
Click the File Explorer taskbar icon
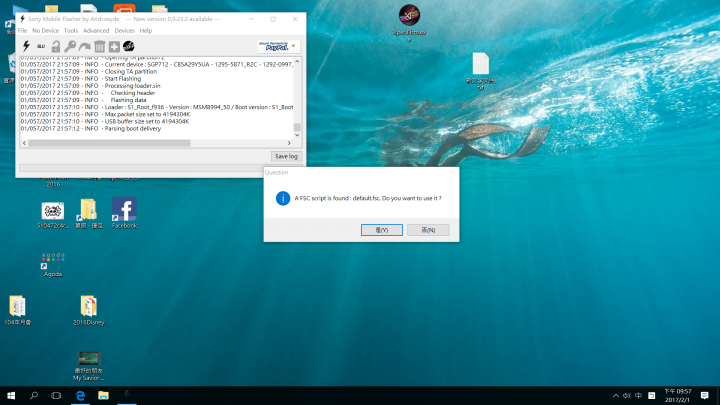103,395
